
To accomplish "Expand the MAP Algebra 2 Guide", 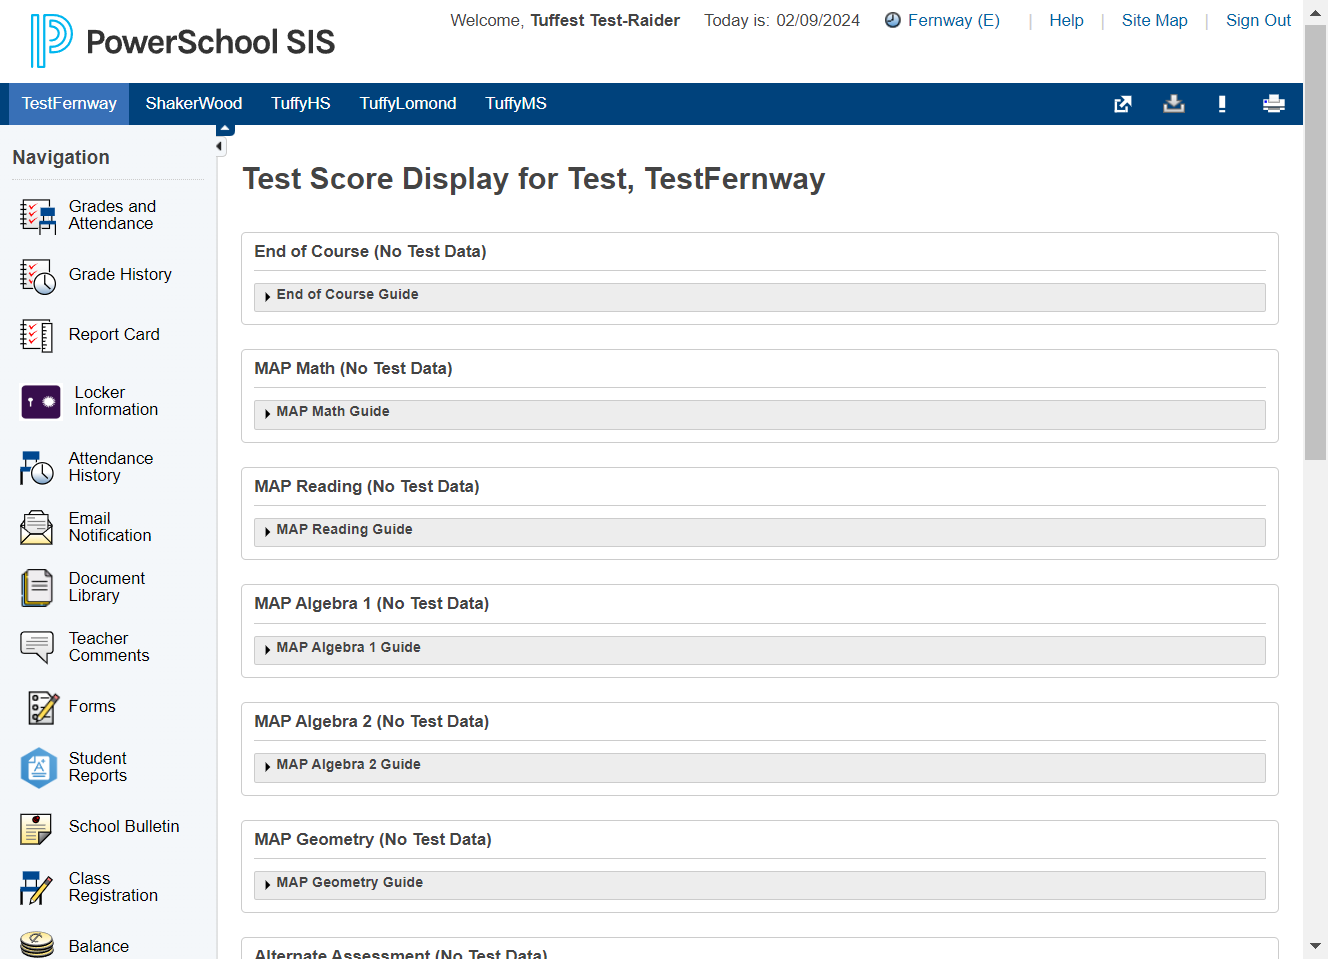I will [759, 767].
